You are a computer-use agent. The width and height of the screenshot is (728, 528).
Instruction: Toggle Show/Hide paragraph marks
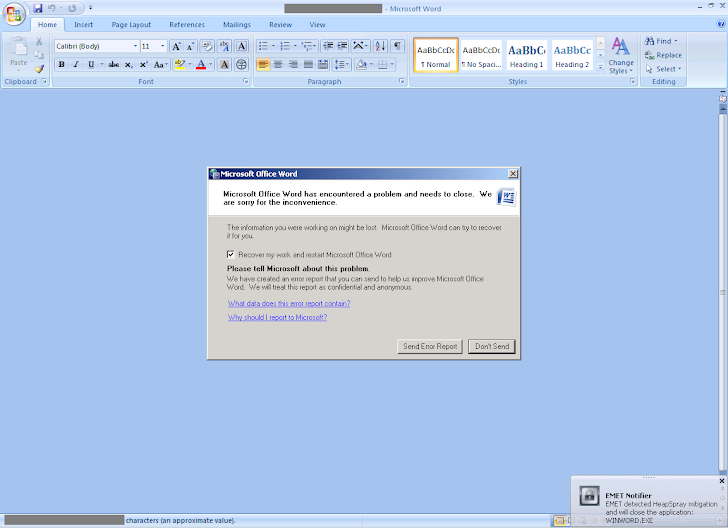397,46
